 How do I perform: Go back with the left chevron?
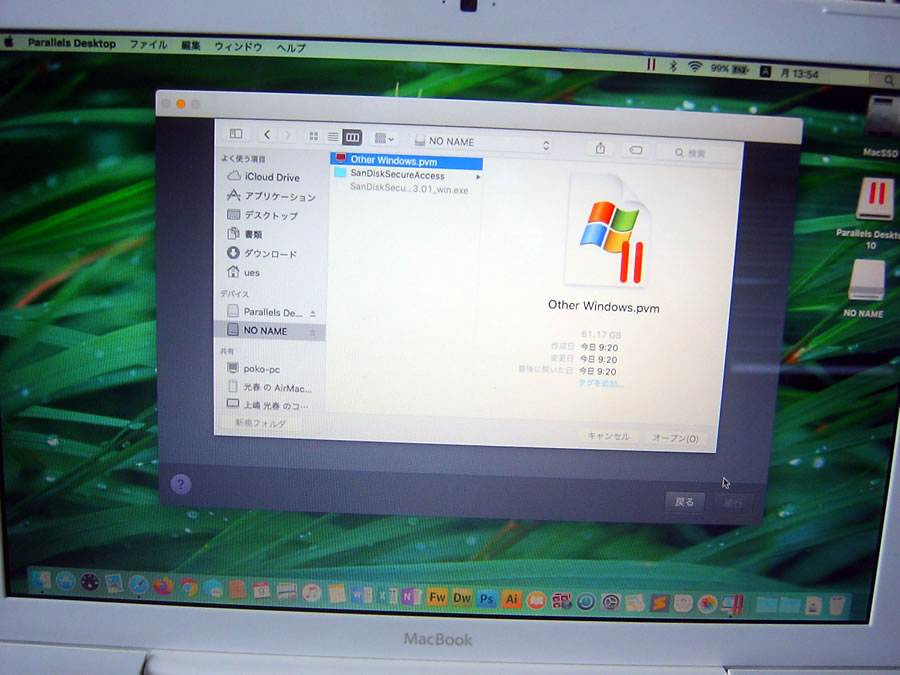coord(267,135)
